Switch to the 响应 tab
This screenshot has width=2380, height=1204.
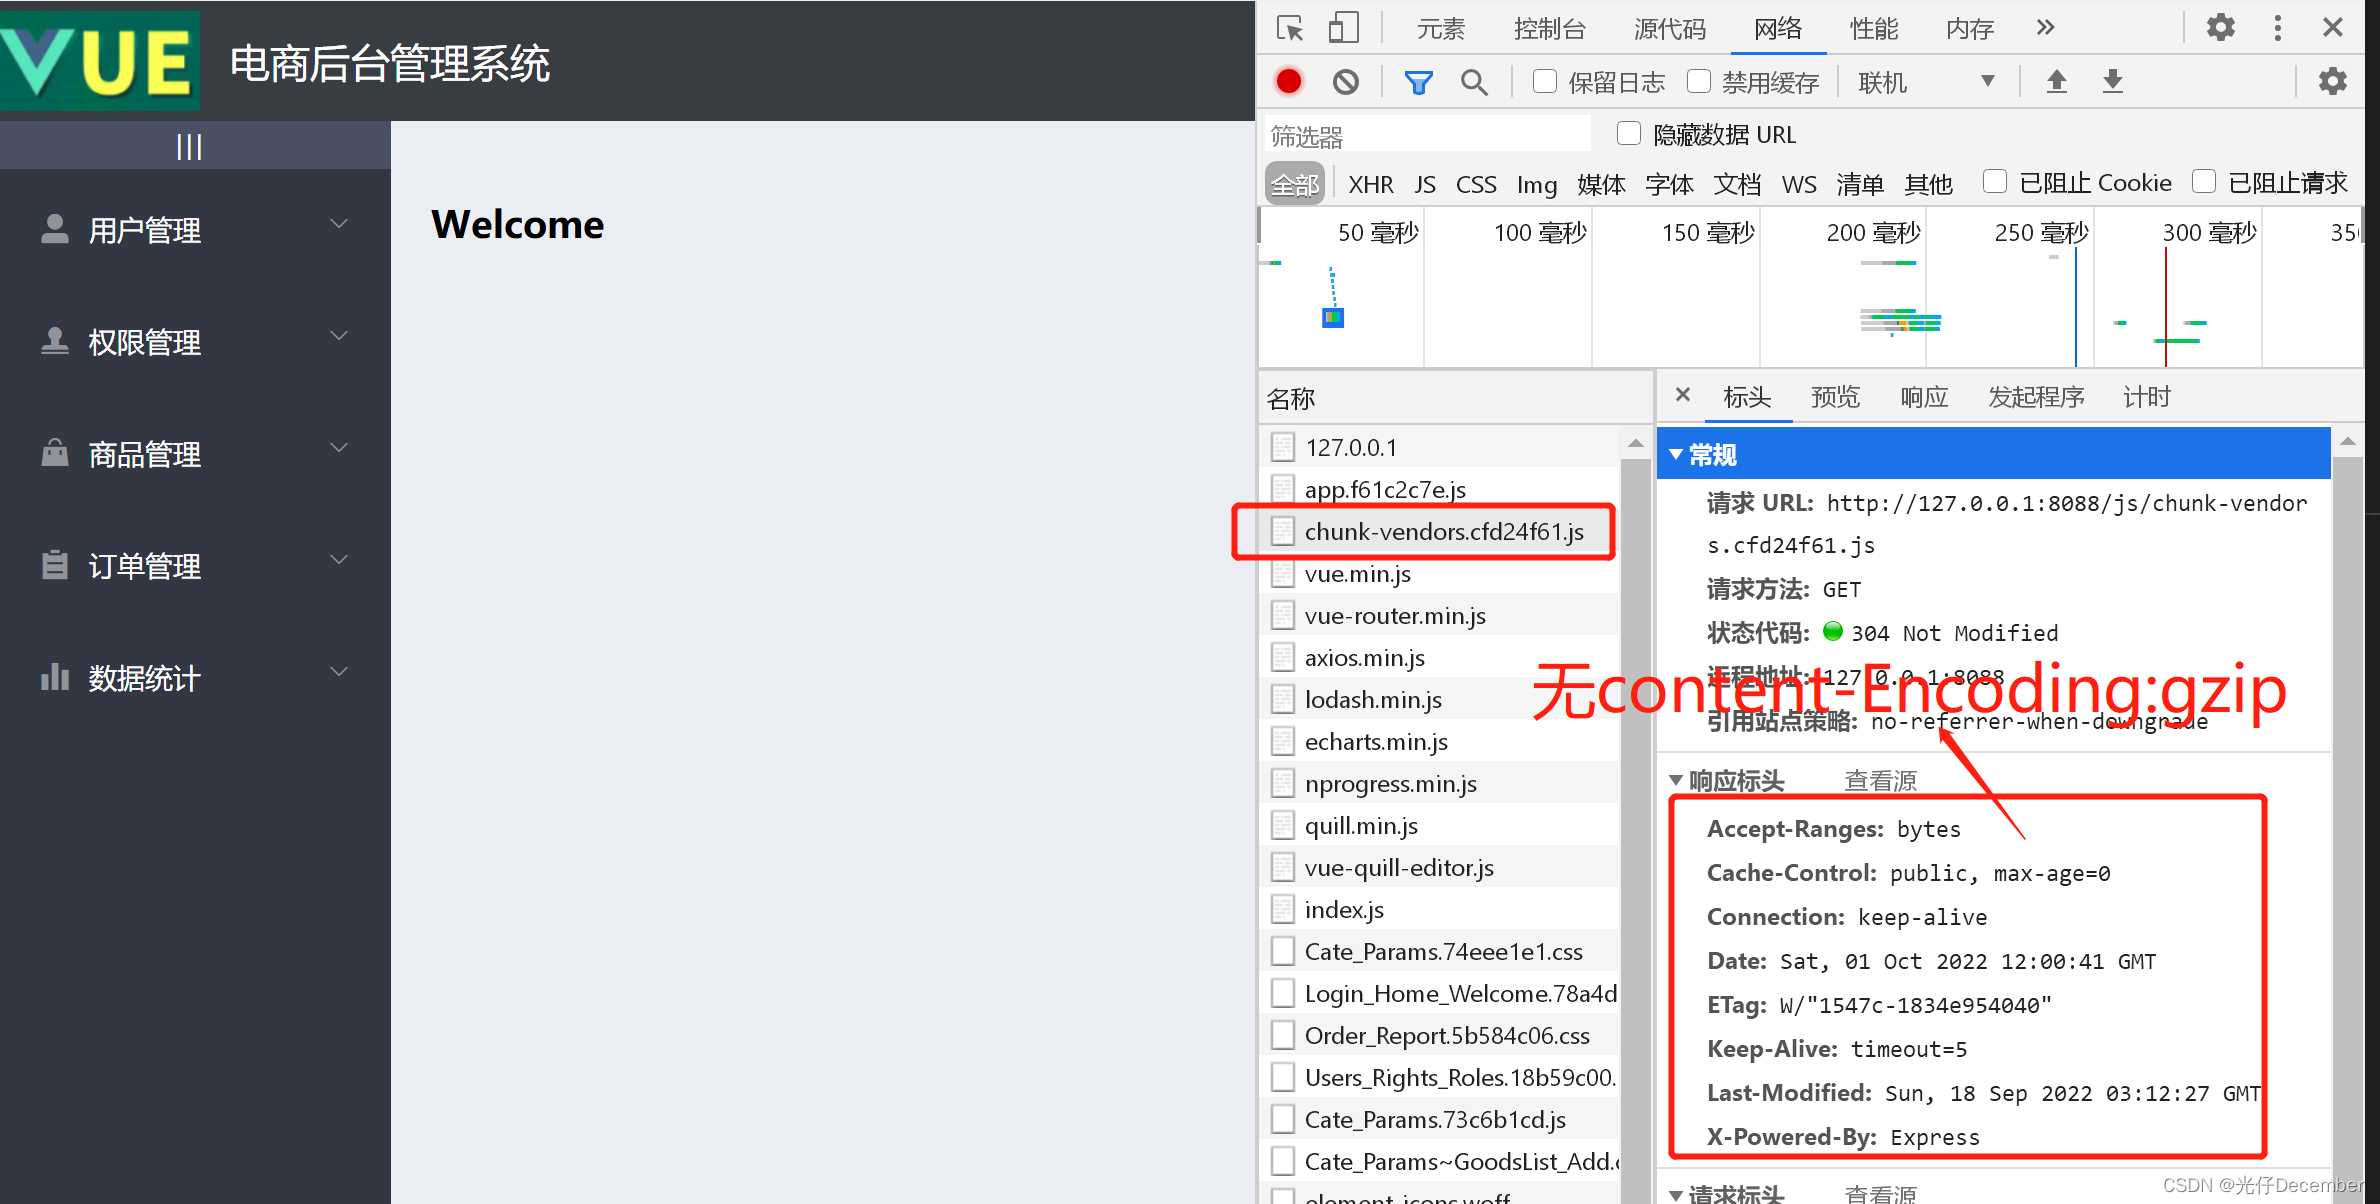click(x=1923, y=397)
